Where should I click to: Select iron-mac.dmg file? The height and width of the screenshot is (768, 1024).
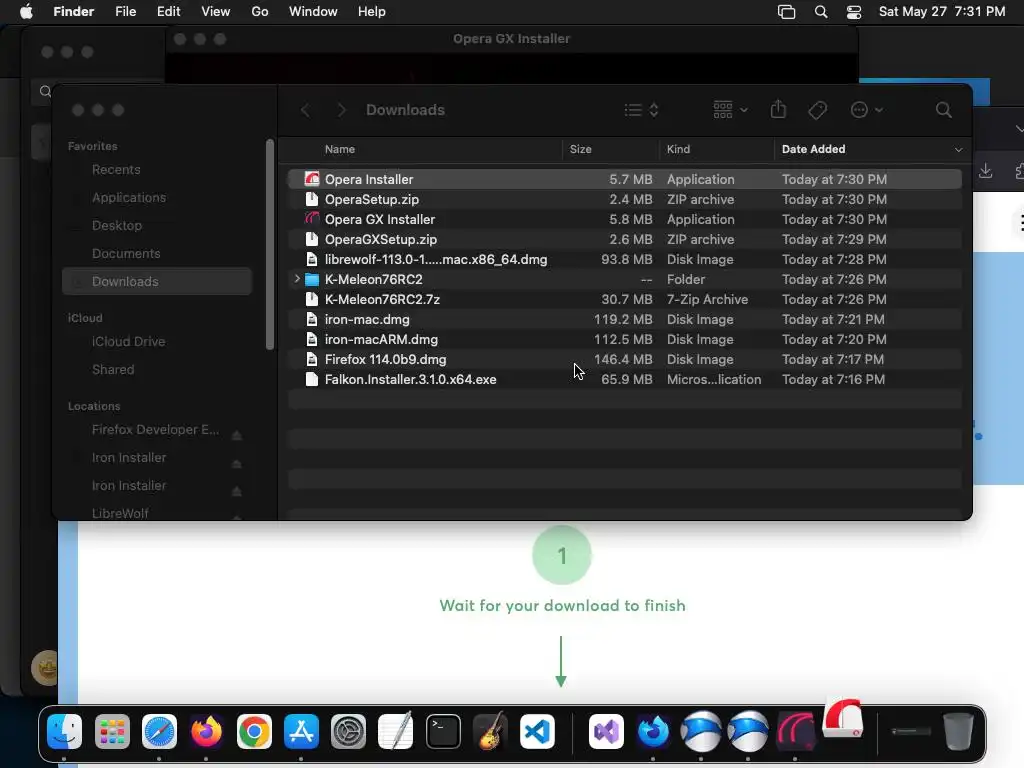click(624, 319)
